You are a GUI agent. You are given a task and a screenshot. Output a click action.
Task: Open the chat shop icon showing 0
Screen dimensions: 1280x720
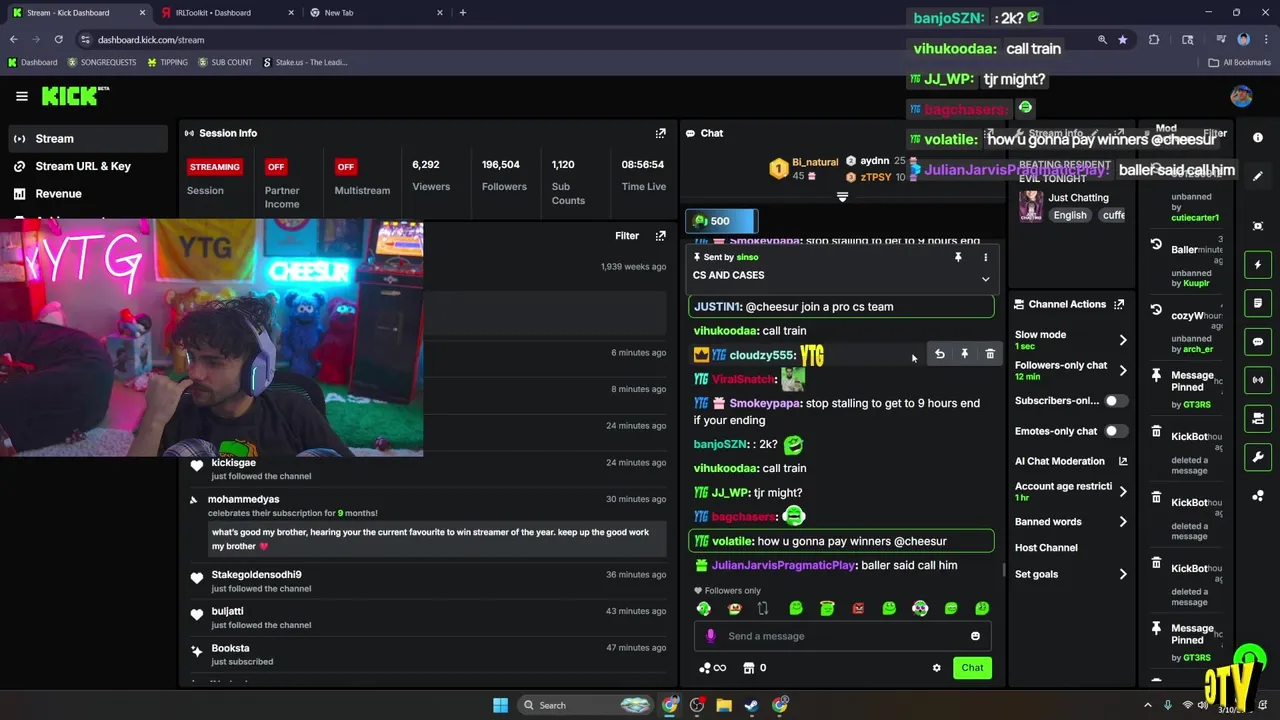754,668
